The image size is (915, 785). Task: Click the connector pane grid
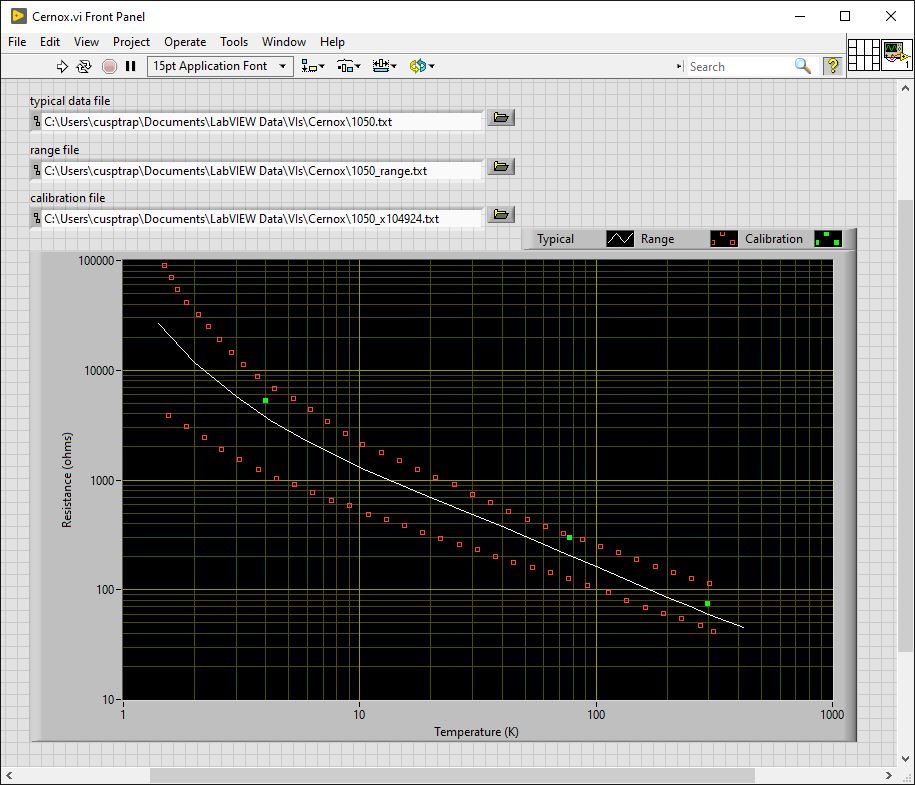pos(863,55)
